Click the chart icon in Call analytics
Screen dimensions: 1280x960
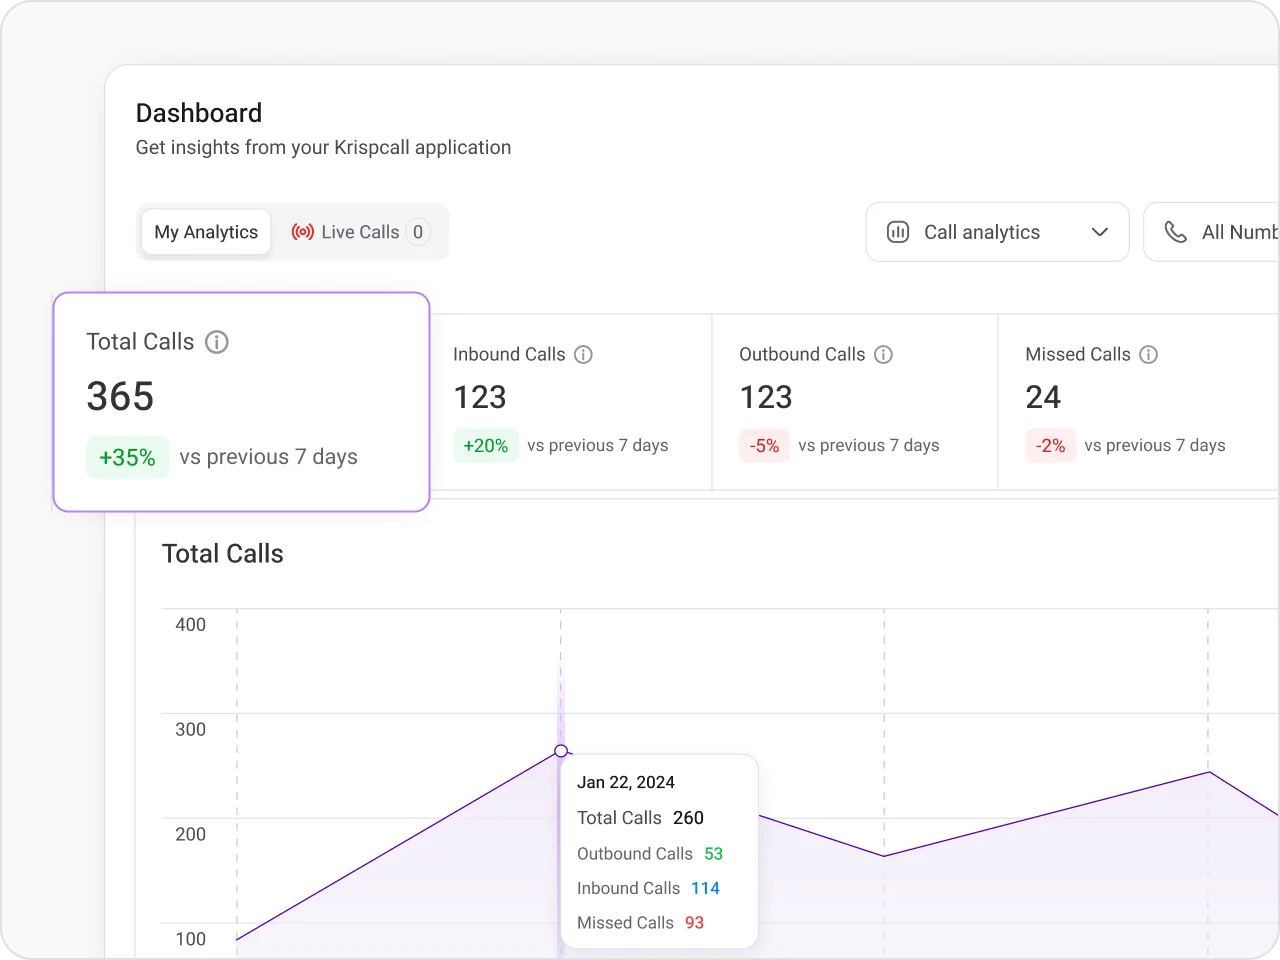[898, 232]
